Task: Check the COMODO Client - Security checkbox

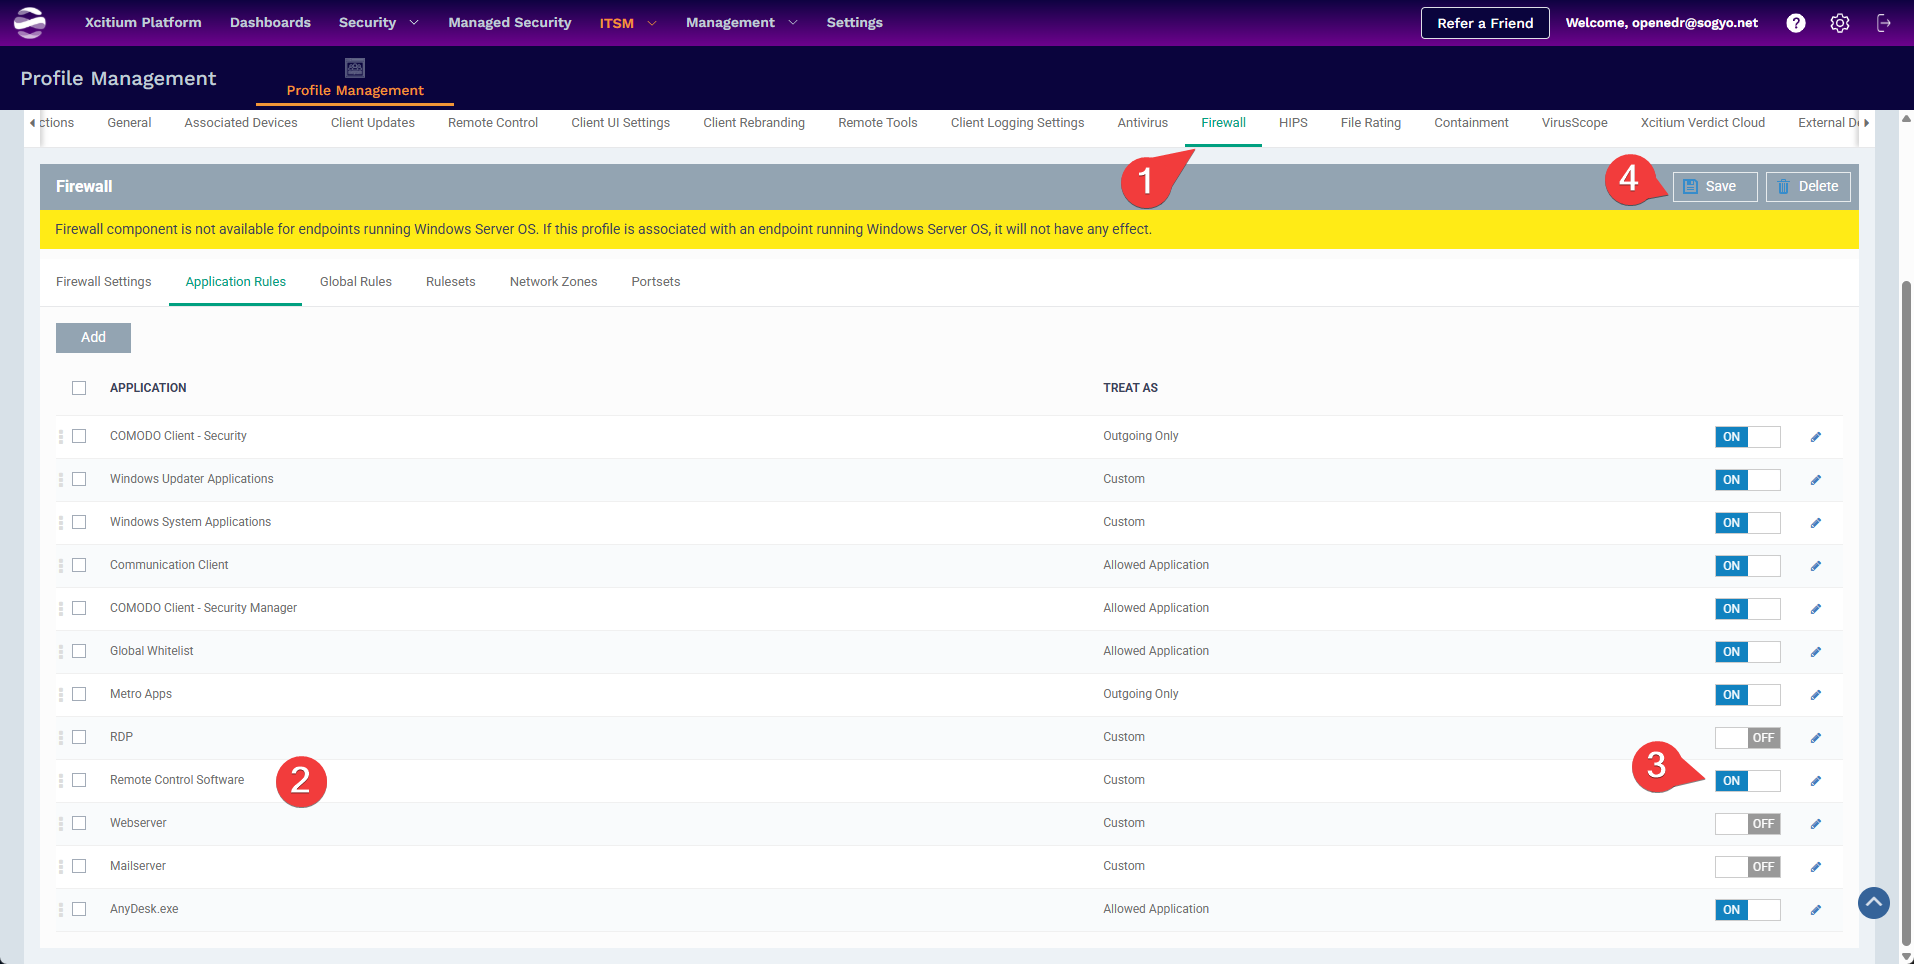Action: click(79, 436)
